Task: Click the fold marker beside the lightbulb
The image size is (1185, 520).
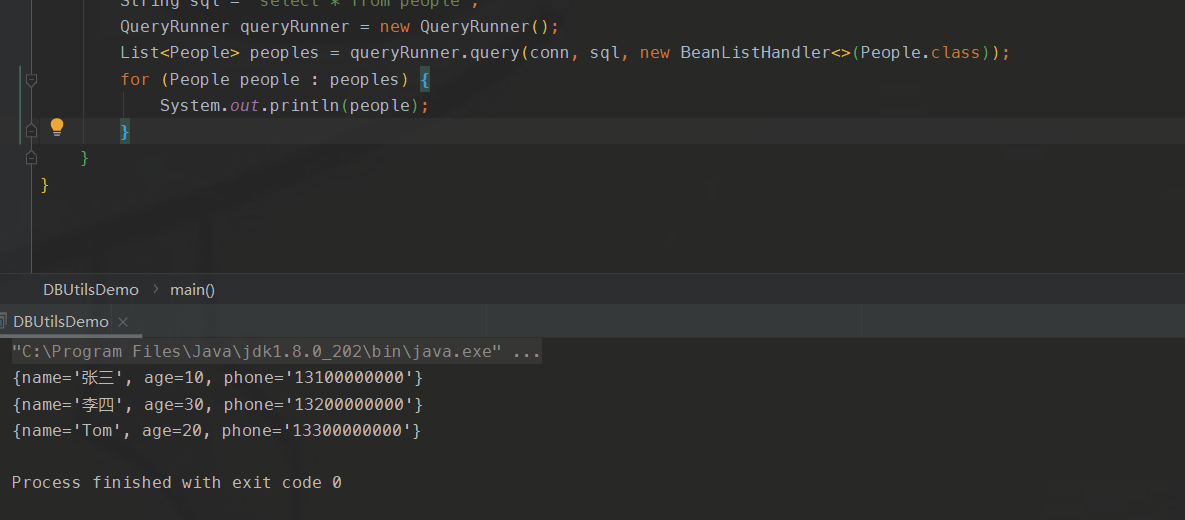Action: click(31, 130)
